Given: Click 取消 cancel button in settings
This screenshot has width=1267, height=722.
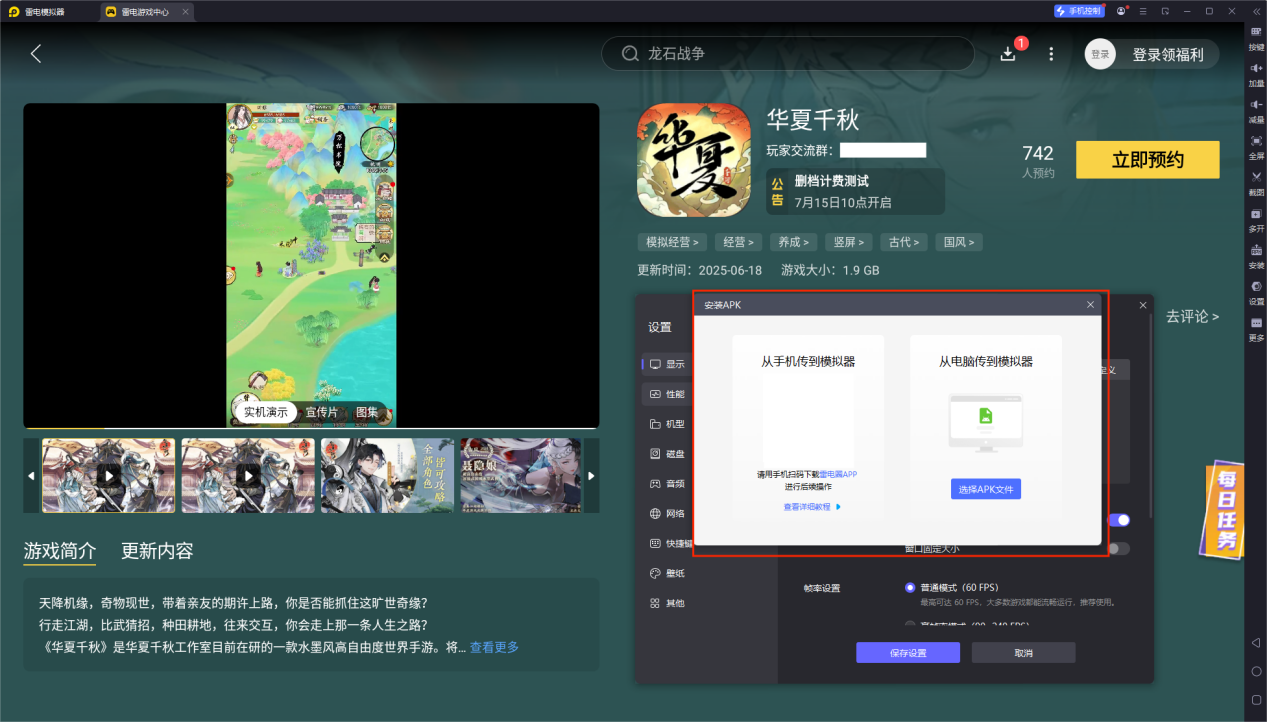Looking at the screenshot, I should [x=1023, y=653].
